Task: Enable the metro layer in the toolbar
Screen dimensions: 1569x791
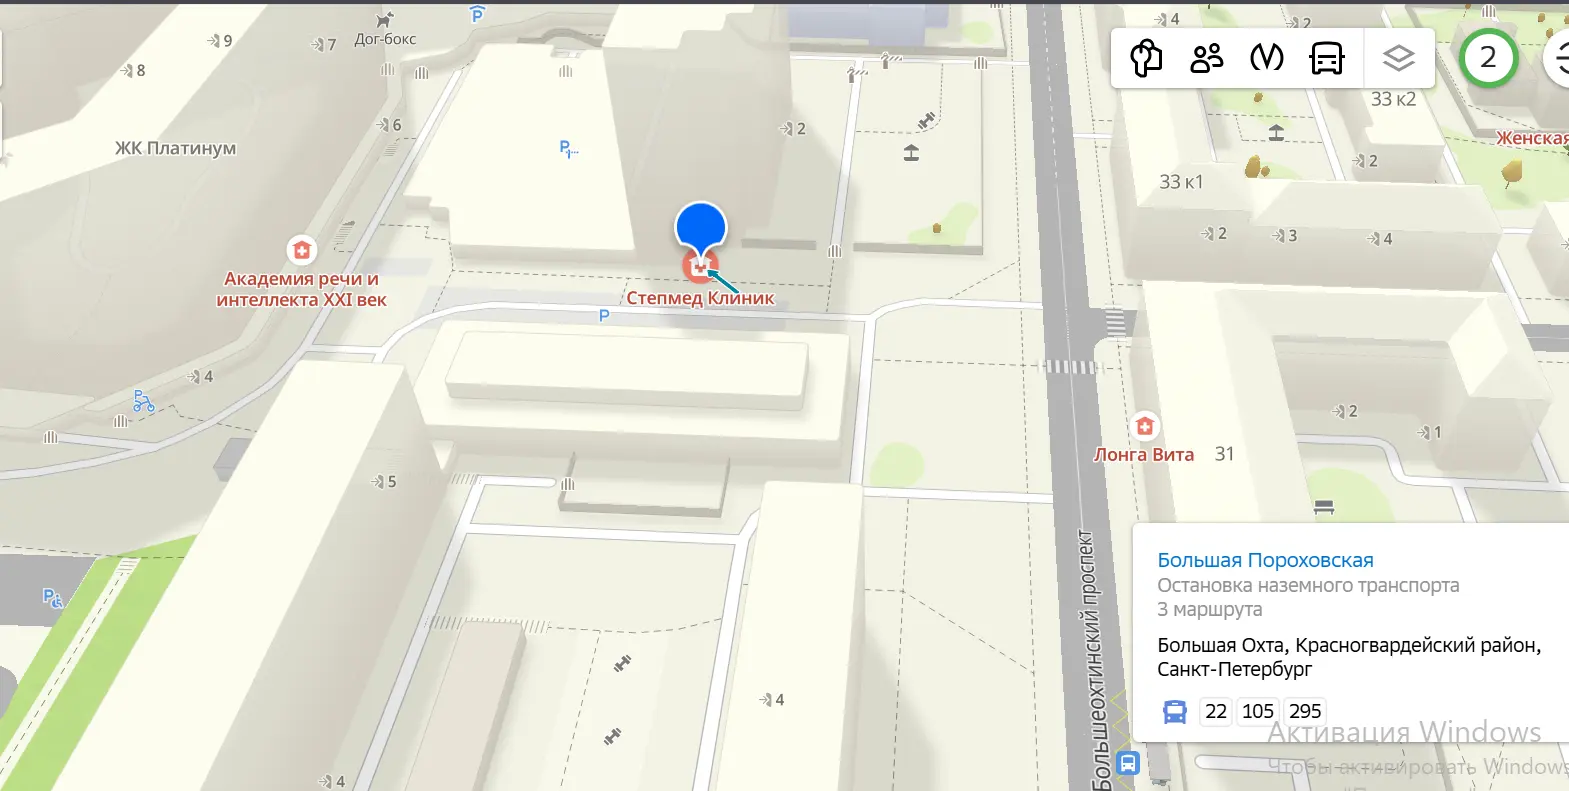Action: (1266, 58)
